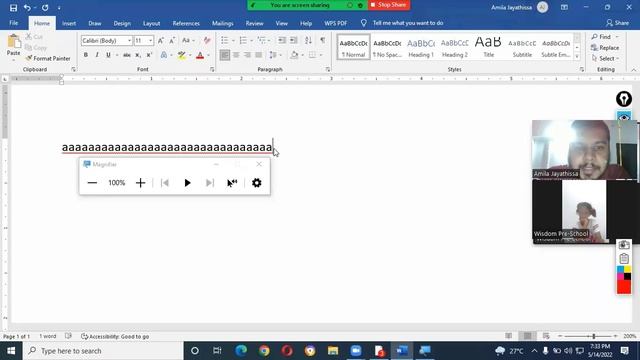The width and height of the screenshot is (640, 360).
Task: Show paragraph marks and hidden symbols
Action: tap(323, 40)
